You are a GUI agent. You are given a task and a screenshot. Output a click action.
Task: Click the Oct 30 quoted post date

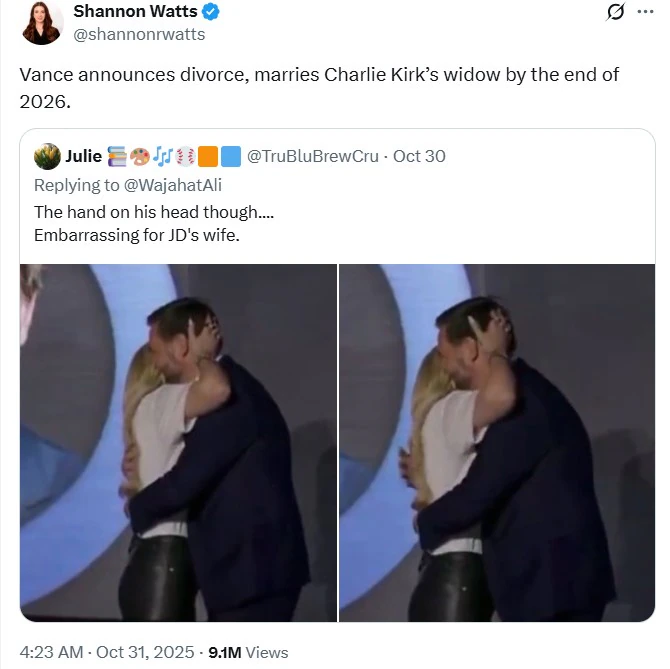pos(419,157)
